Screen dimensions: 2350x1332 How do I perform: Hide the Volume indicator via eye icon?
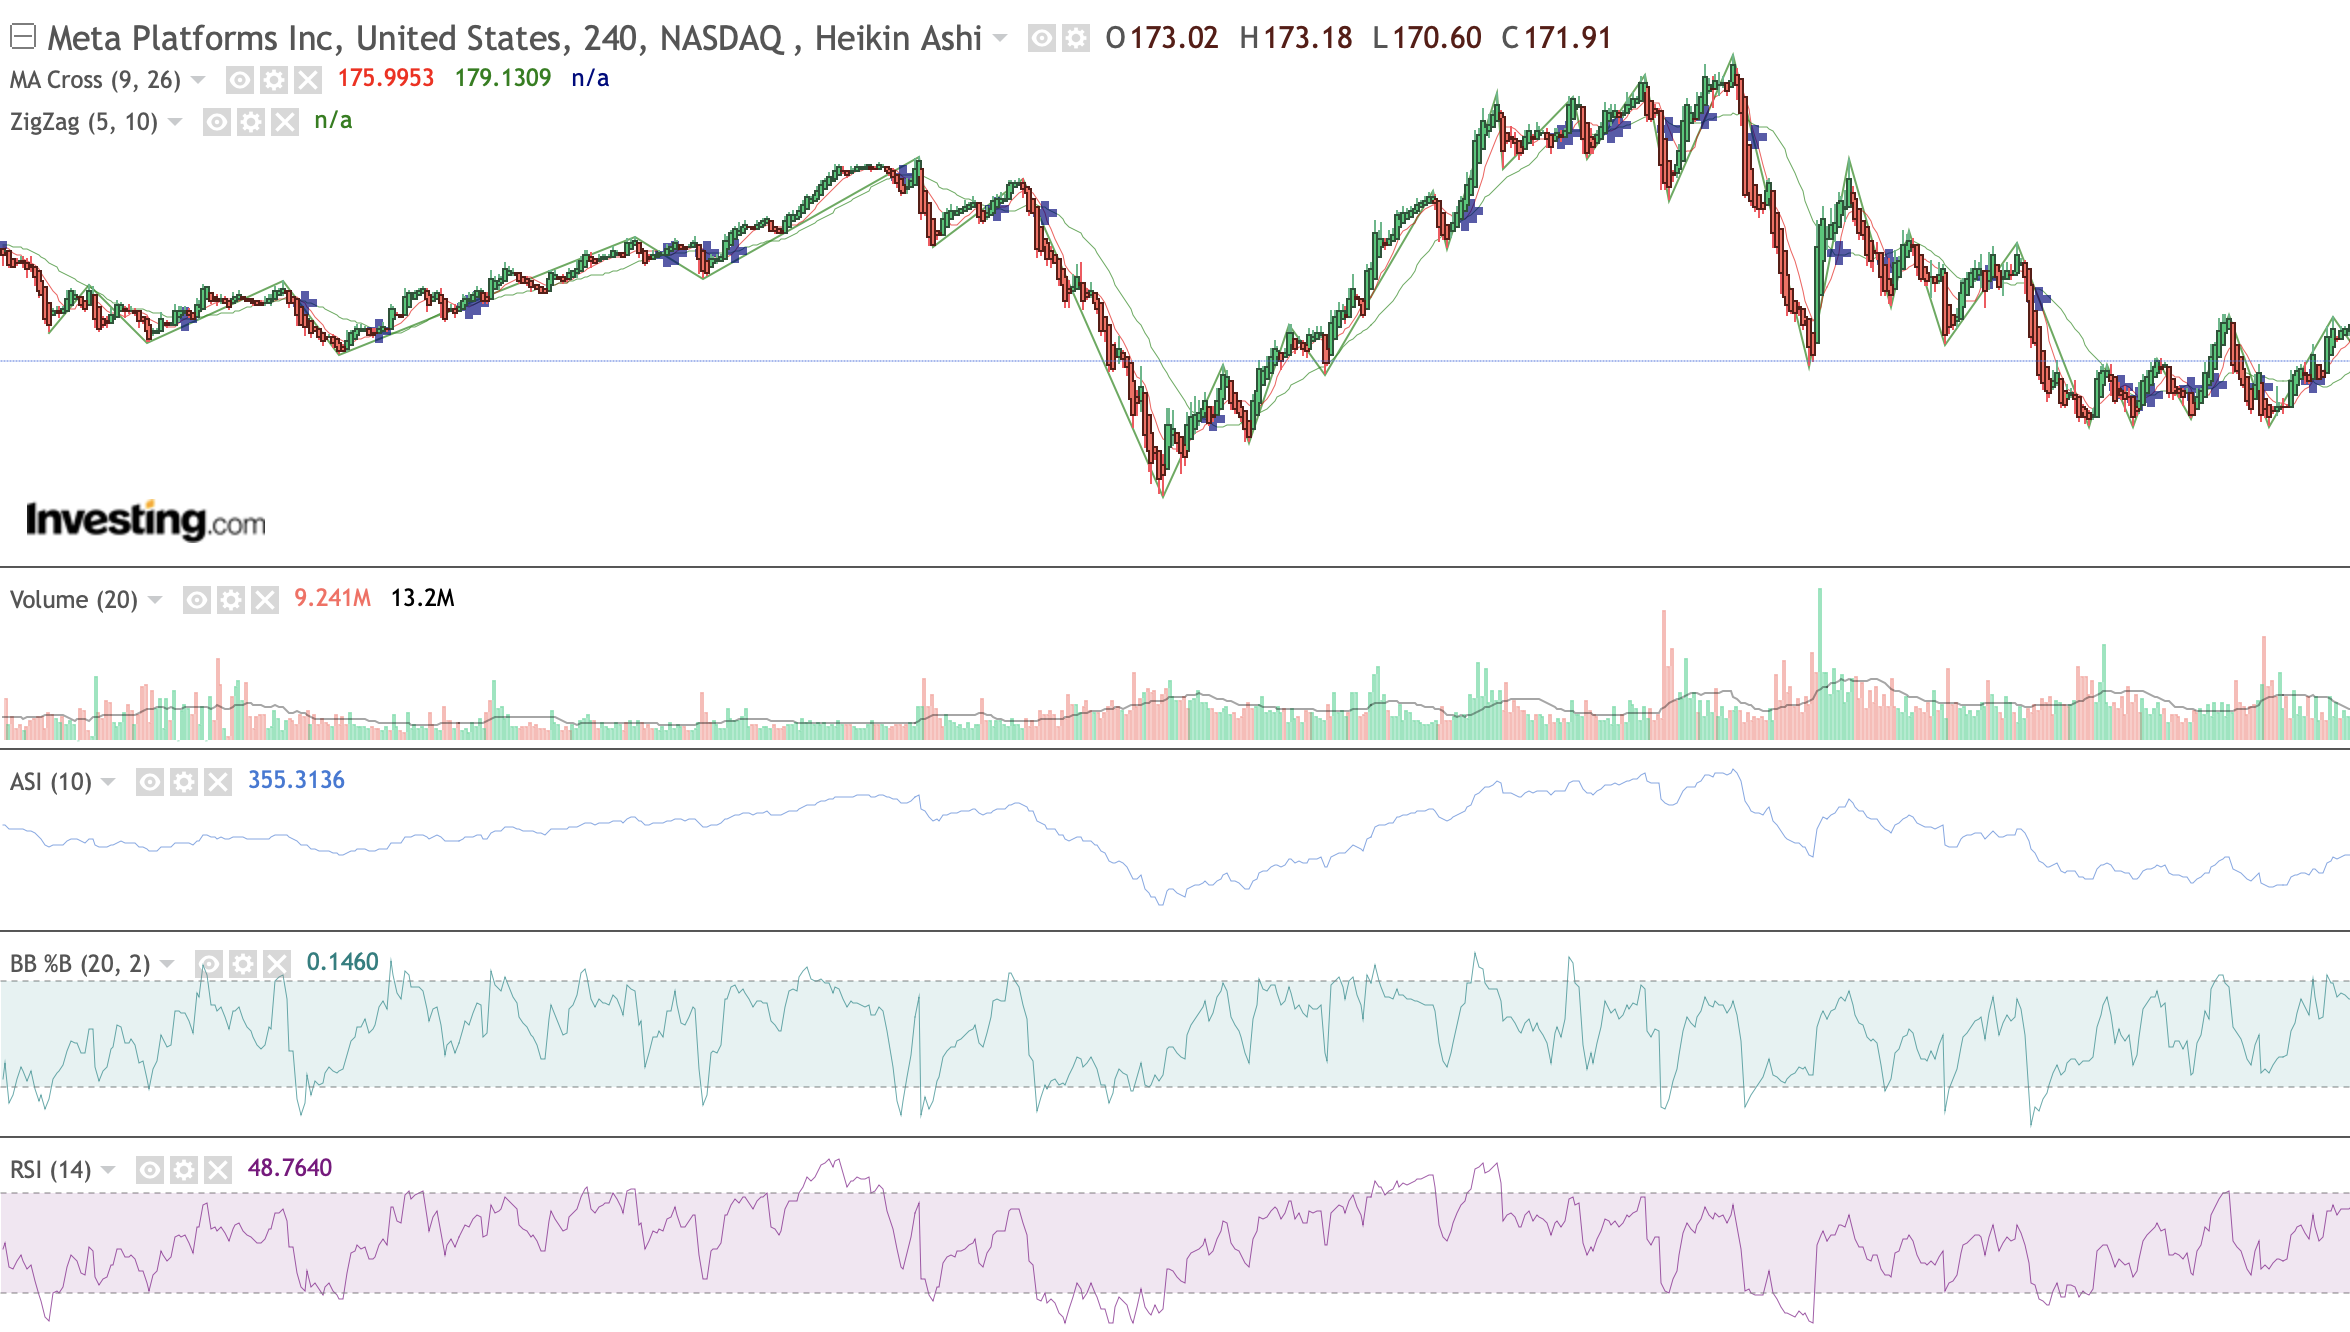pyautogui.click(x=197, y=600)
